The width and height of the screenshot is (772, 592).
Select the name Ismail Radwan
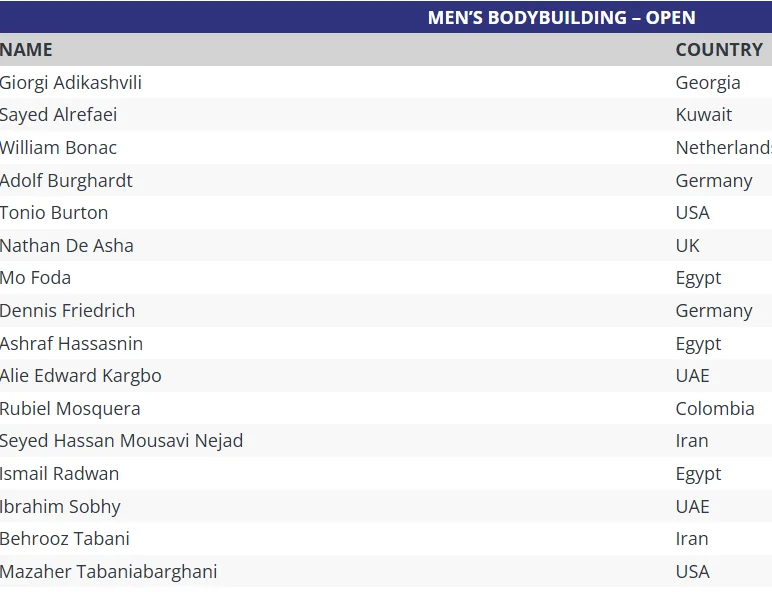(x=59, y=474)
